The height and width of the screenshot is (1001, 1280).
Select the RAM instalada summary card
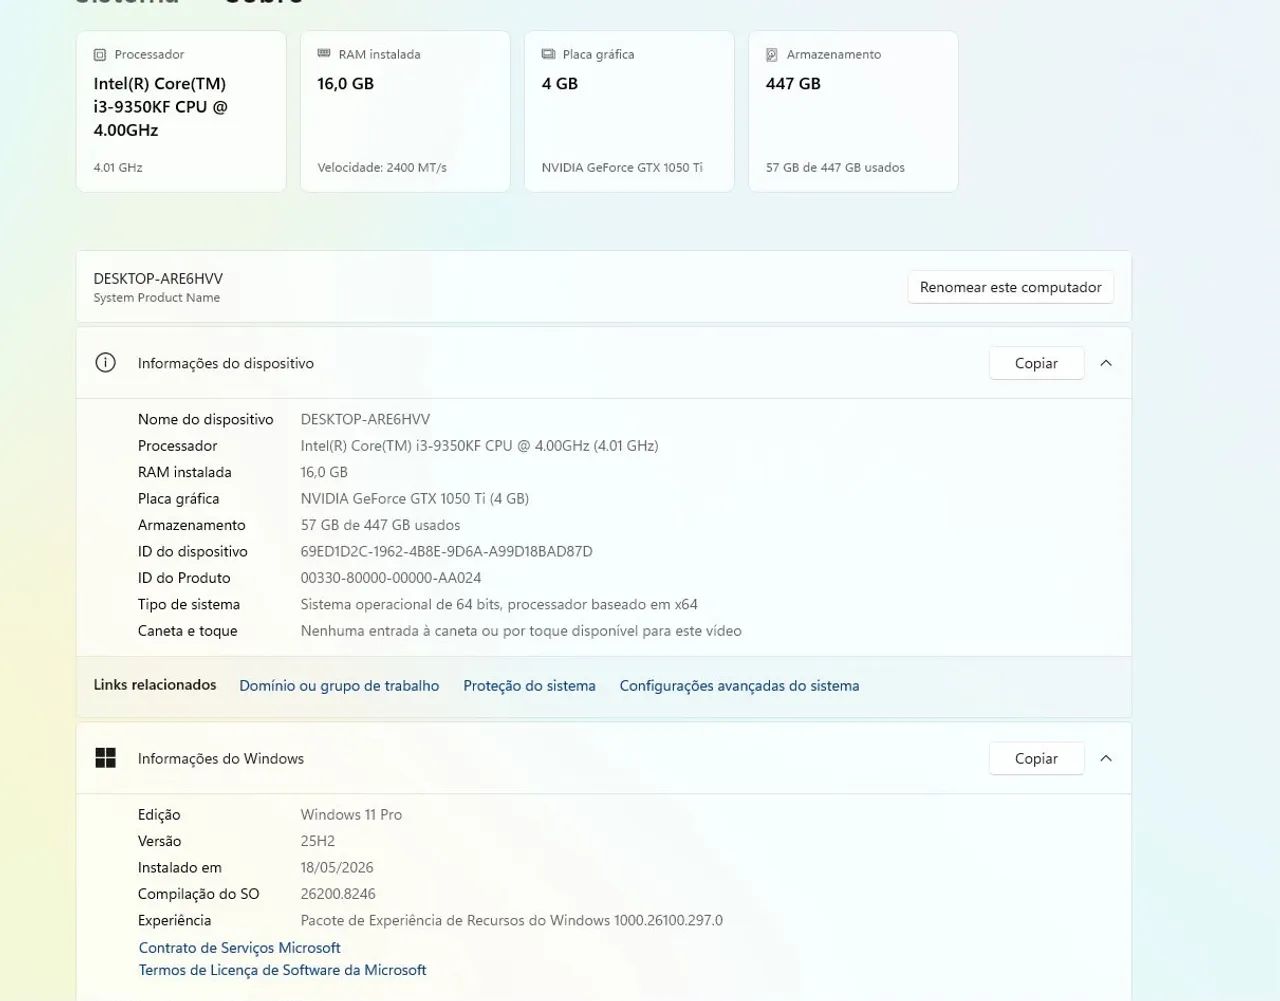(x=405, y=111)
